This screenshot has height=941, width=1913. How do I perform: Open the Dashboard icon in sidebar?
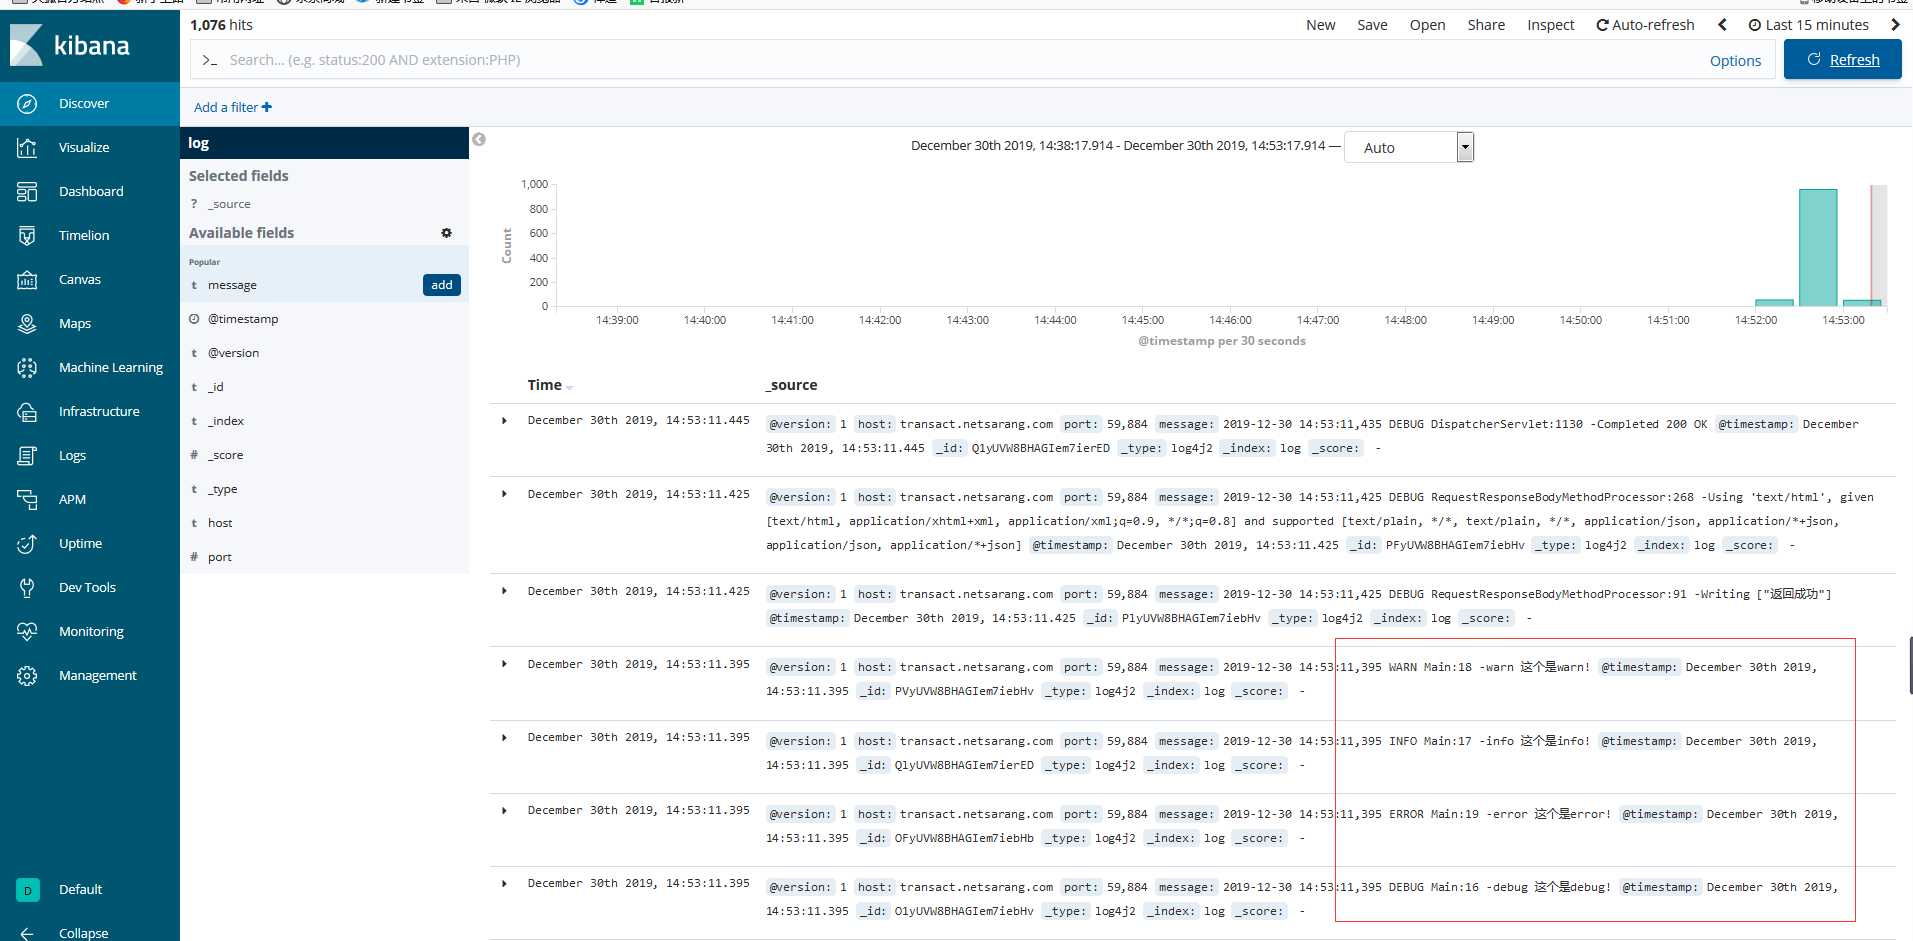tap(27, 192)
